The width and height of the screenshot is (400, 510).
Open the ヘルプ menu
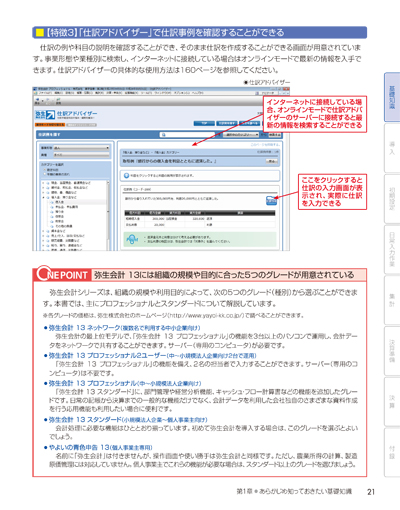197,93
